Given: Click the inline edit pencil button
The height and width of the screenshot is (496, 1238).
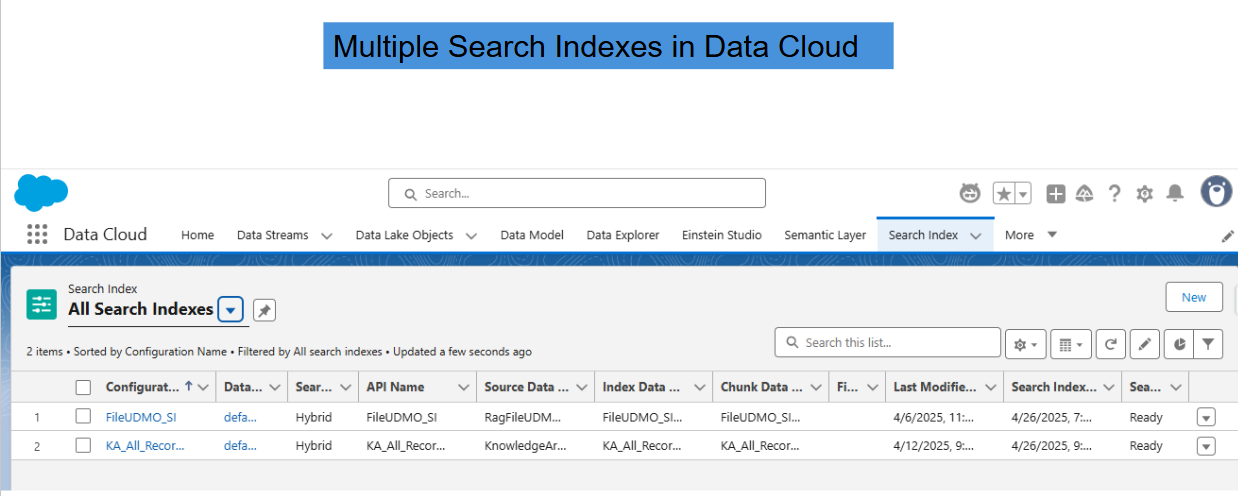Looking at the screenshot, I should tap(1145, 344).
